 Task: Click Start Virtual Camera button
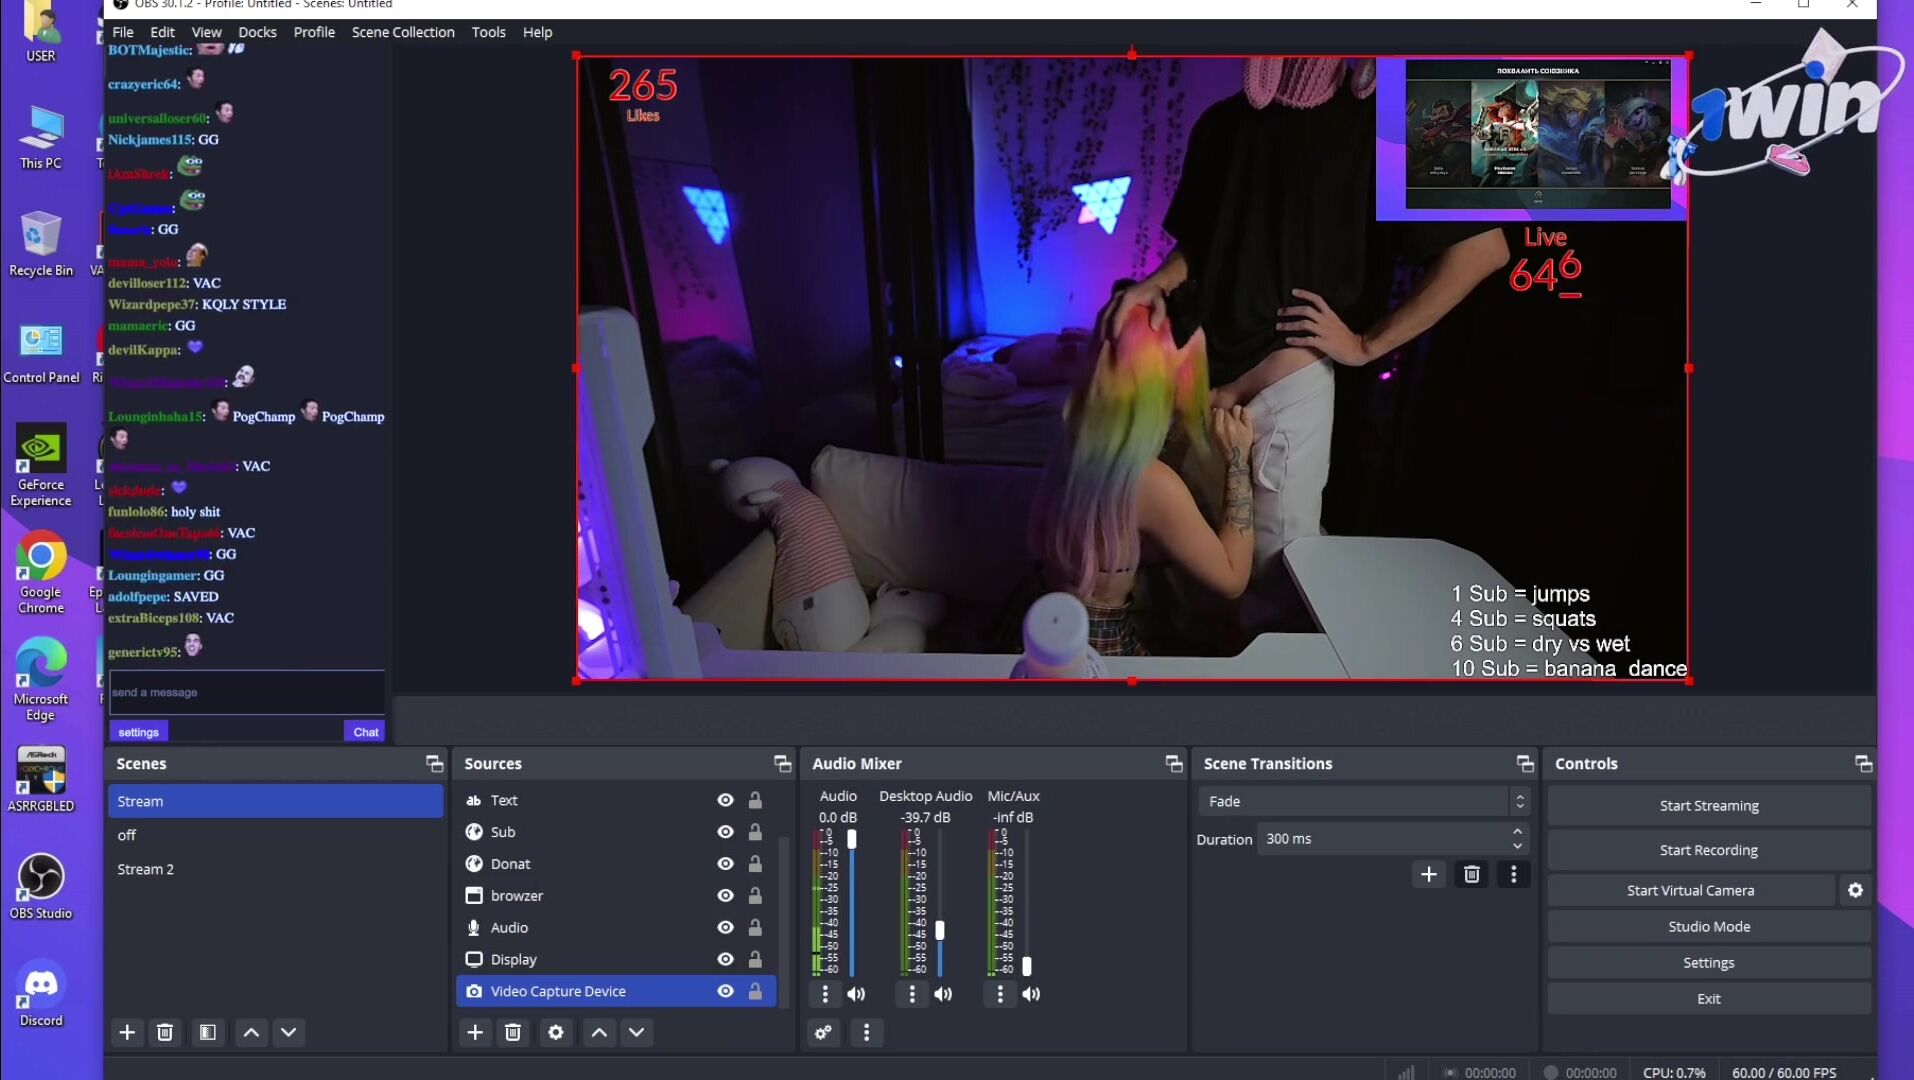click(x=1690, y=890)
